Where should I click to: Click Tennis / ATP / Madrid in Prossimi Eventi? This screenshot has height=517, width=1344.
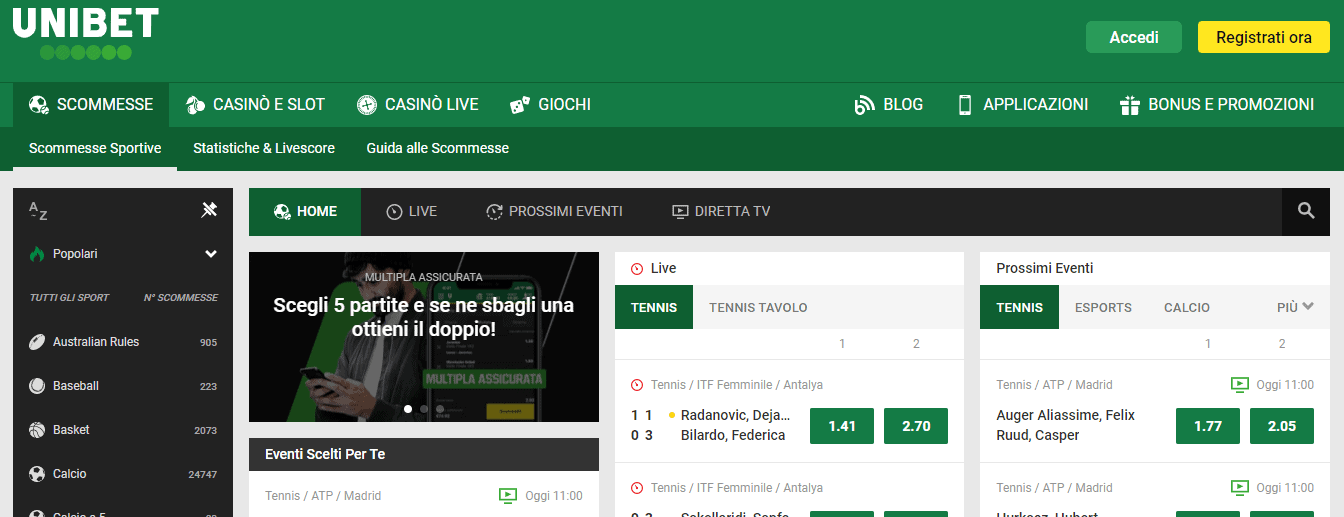pos(1055,385)
